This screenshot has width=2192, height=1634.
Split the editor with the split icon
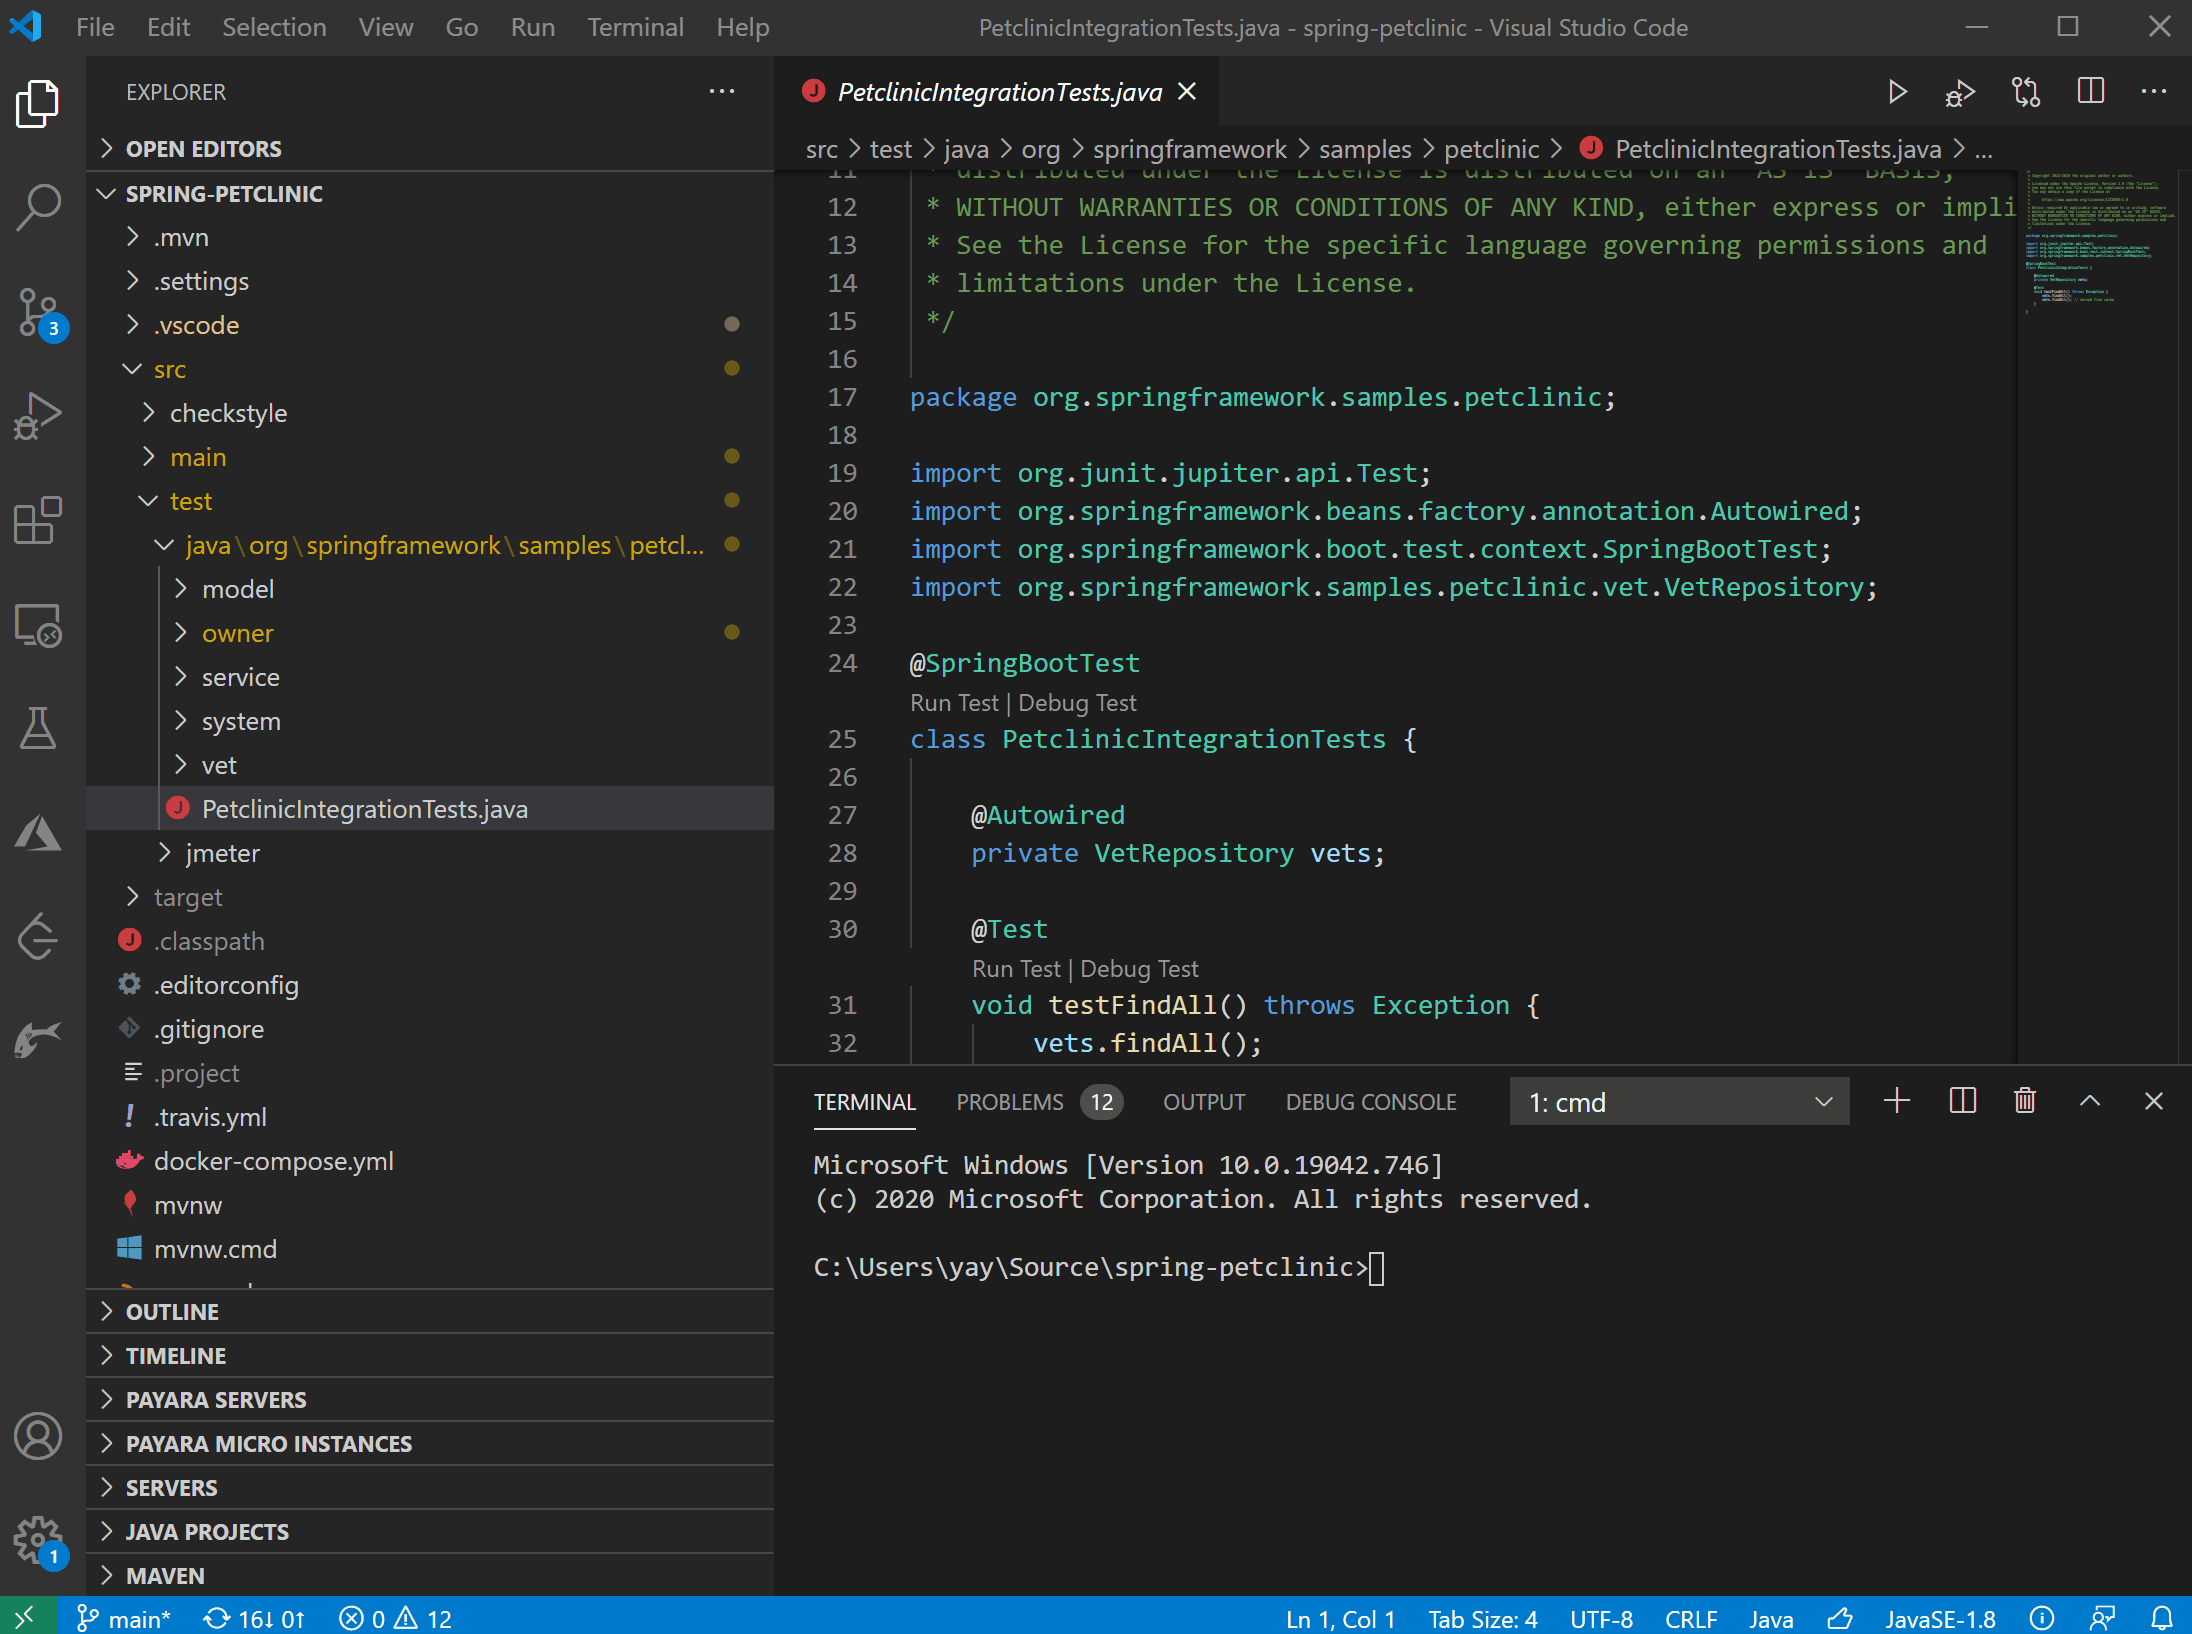point(2090,91)
